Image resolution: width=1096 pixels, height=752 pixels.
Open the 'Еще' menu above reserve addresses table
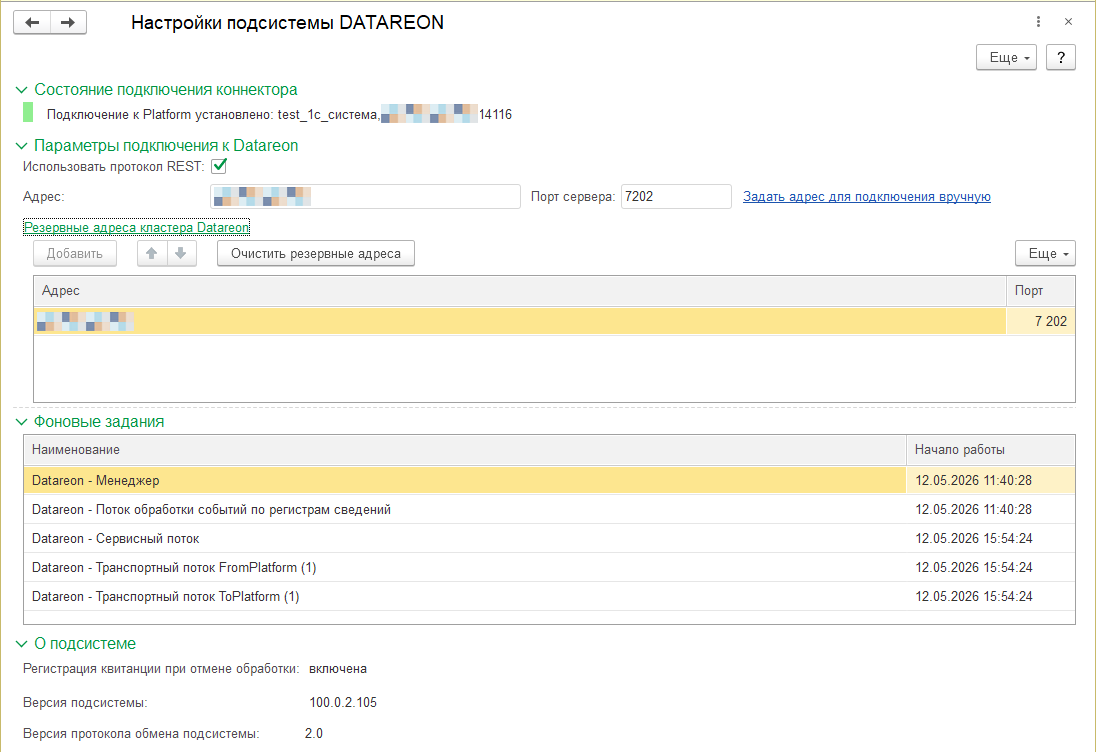tap(1045, 253)
